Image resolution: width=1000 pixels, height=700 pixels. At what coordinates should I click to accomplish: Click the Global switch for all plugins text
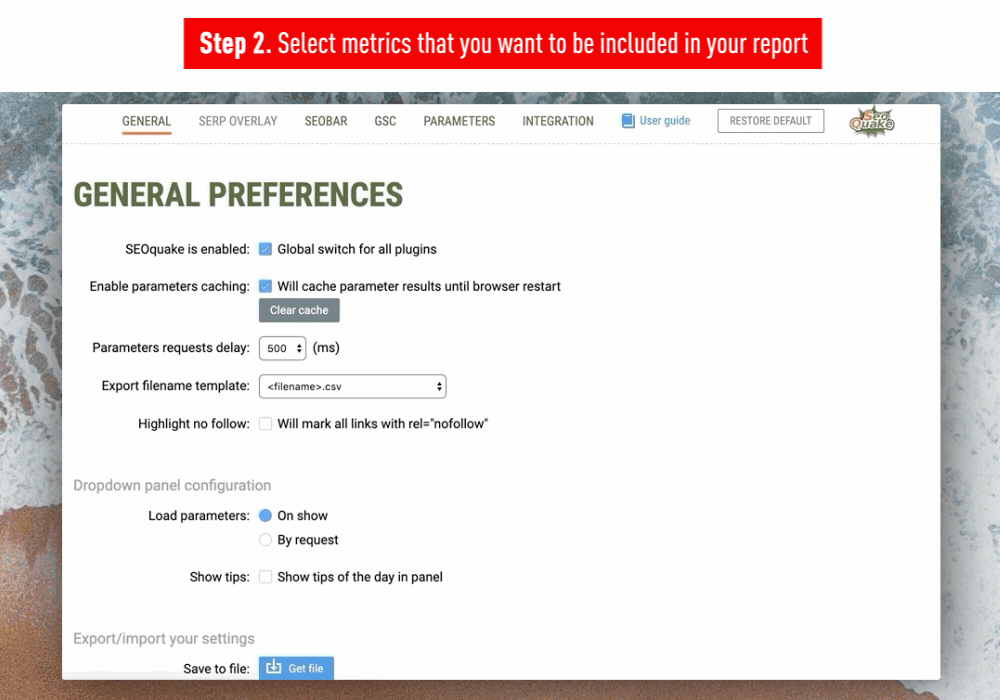click(x=357, y=249)
